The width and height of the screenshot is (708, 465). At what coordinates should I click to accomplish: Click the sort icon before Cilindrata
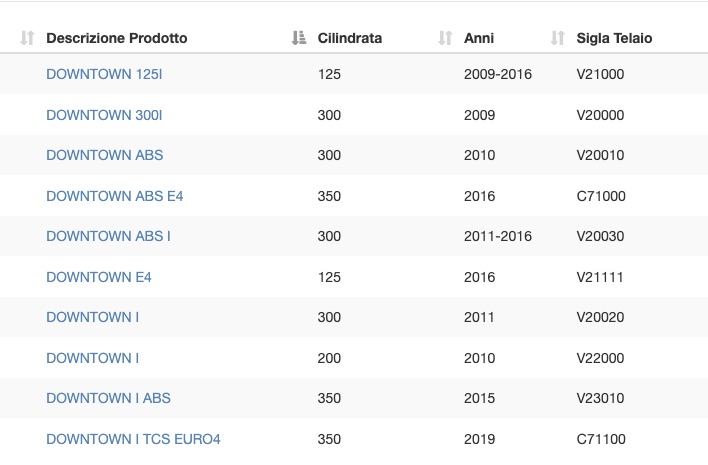[298, 38]
